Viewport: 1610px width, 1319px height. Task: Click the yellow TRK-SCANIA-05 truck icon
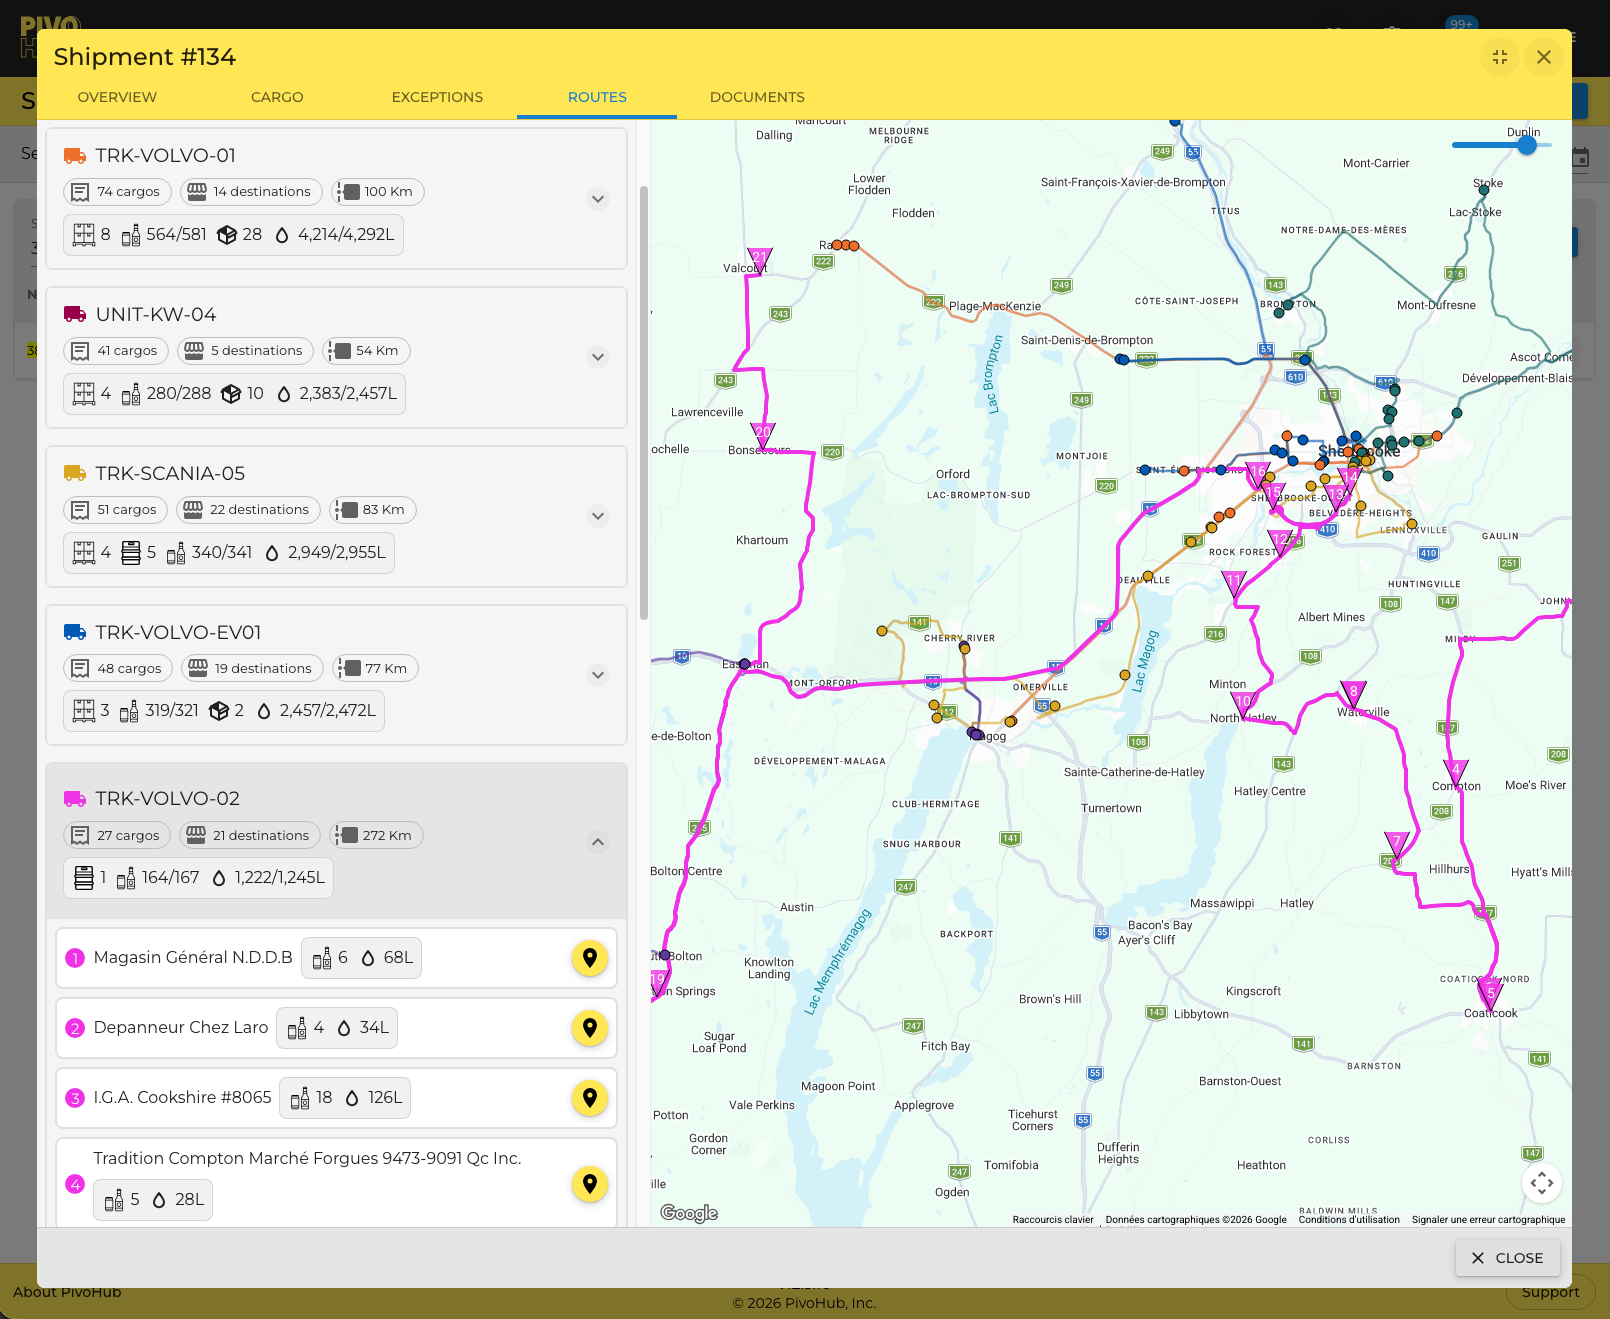click(75, 474)
